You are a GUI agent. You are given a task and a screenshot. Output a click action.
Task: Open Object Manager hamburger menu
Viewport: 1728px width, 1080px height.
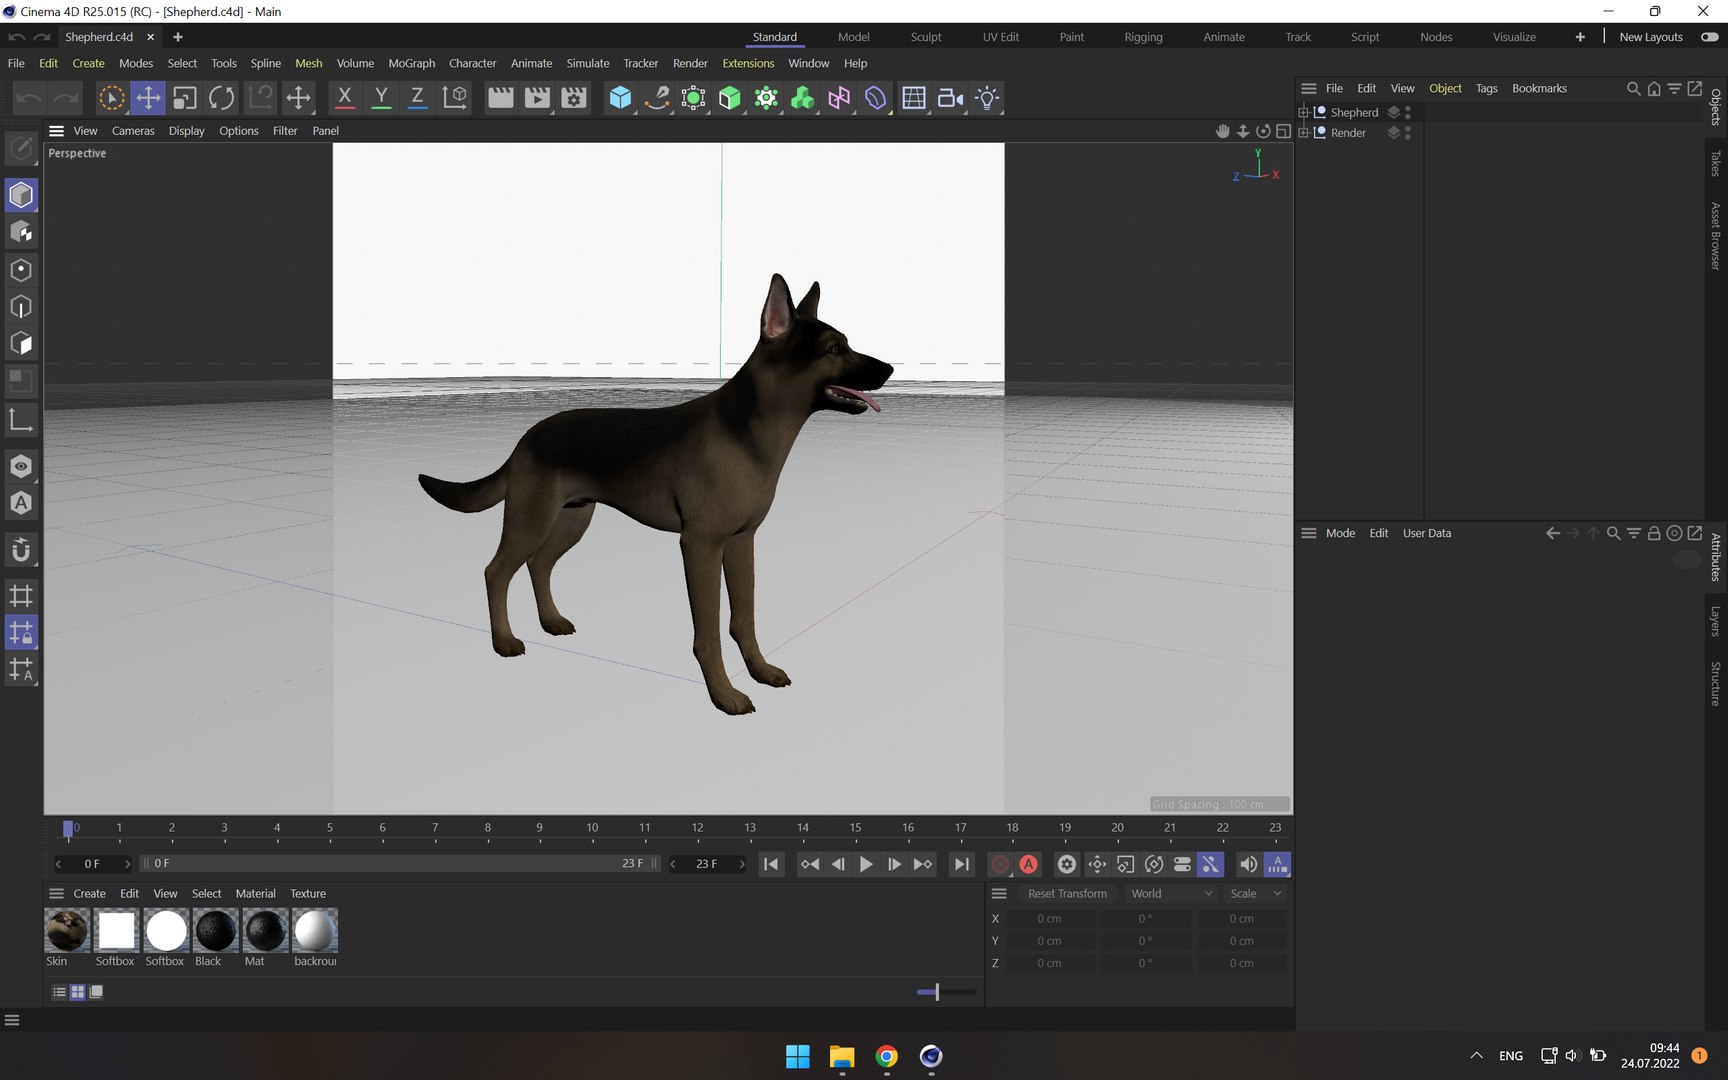[x=1308, y=88]
